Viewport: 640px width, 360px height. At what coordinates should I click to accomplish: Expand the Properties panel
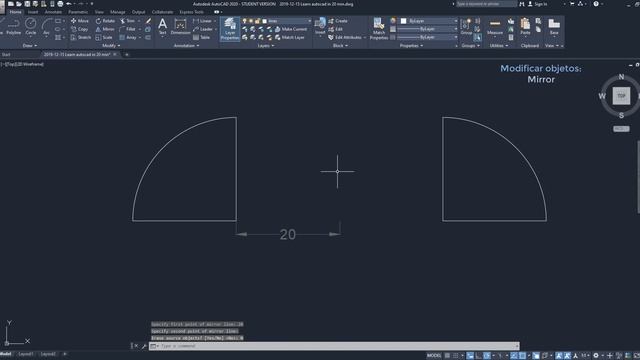[411, 46]
